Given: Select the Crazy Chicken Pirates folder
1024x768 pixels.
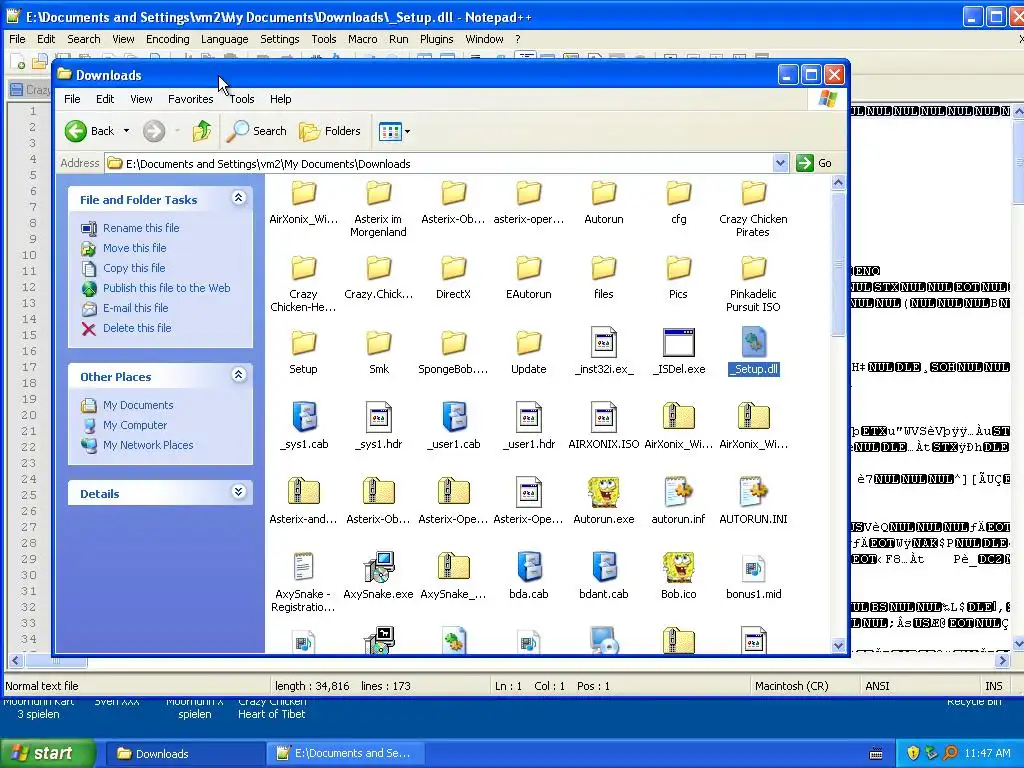Looking at the screenshot, I should [754, 192].
